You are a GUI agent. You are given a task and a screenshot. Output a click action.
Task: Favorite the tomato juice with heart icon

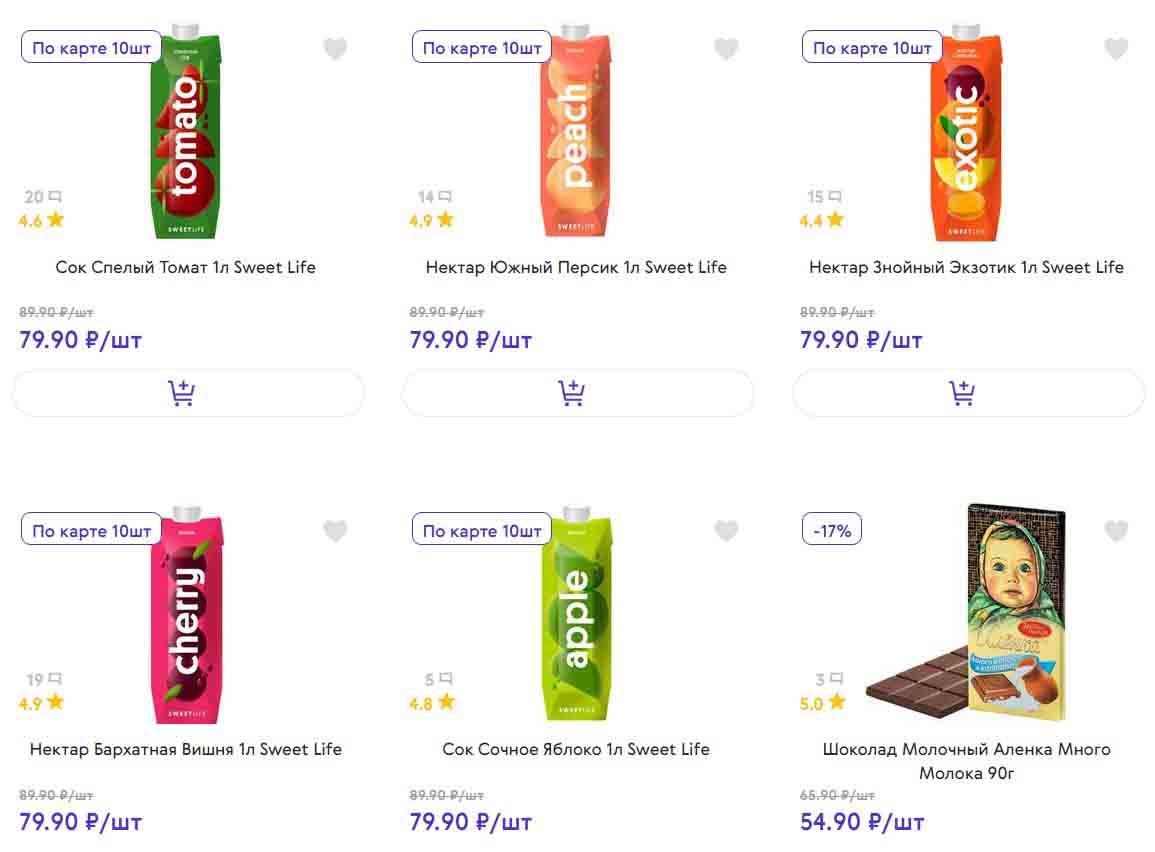click(335, 49)
